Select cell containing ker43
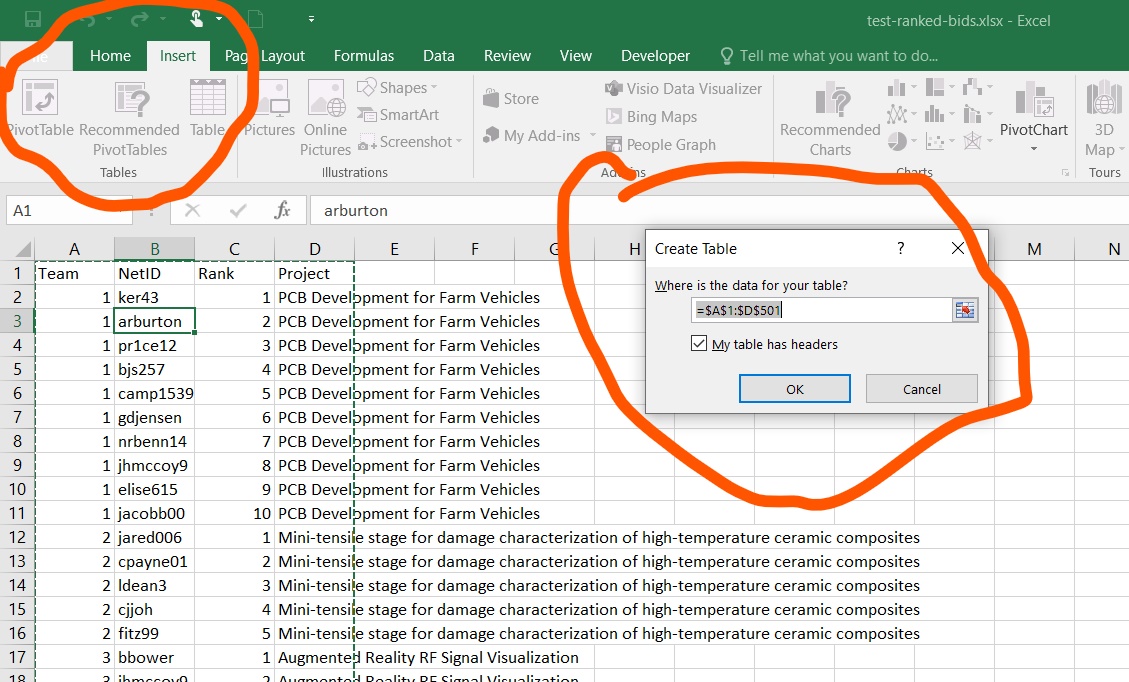The height and width of the screenshot is (682, 1129). tap(154, 297)
